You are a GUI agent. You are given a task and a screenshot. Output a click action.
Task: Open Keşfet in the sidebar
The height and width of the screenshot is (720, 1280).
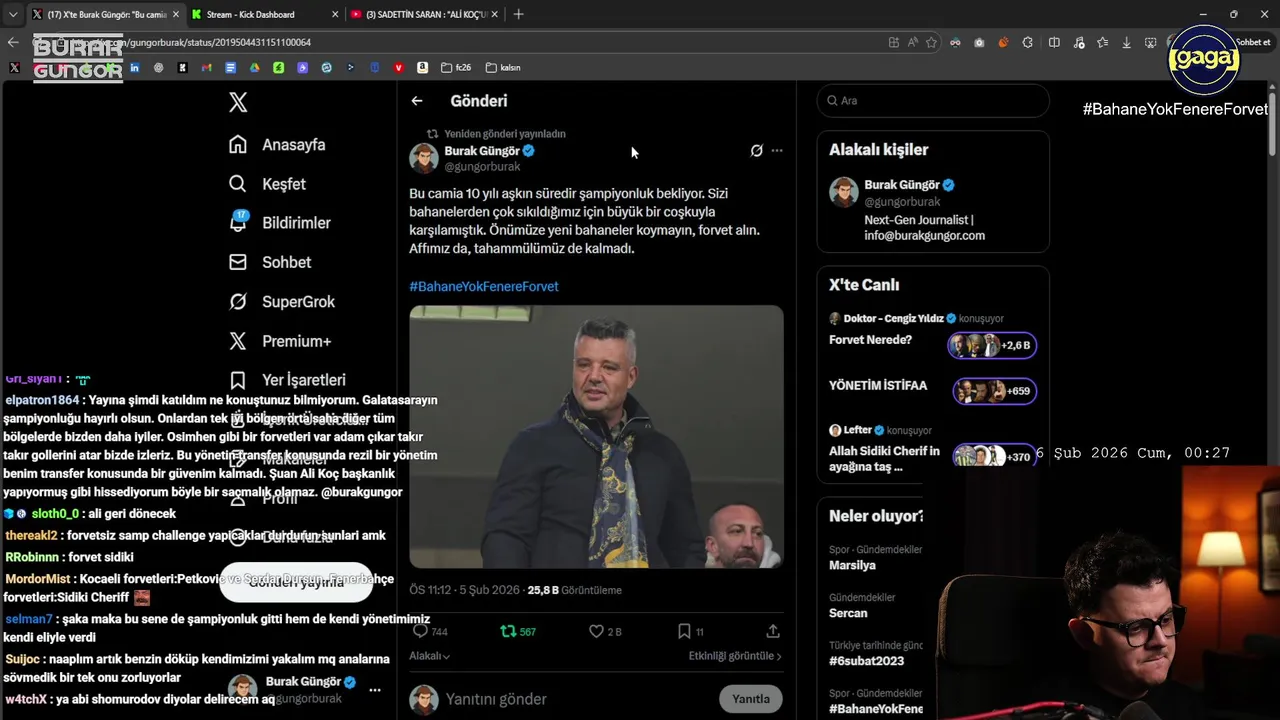coord(268,184)
